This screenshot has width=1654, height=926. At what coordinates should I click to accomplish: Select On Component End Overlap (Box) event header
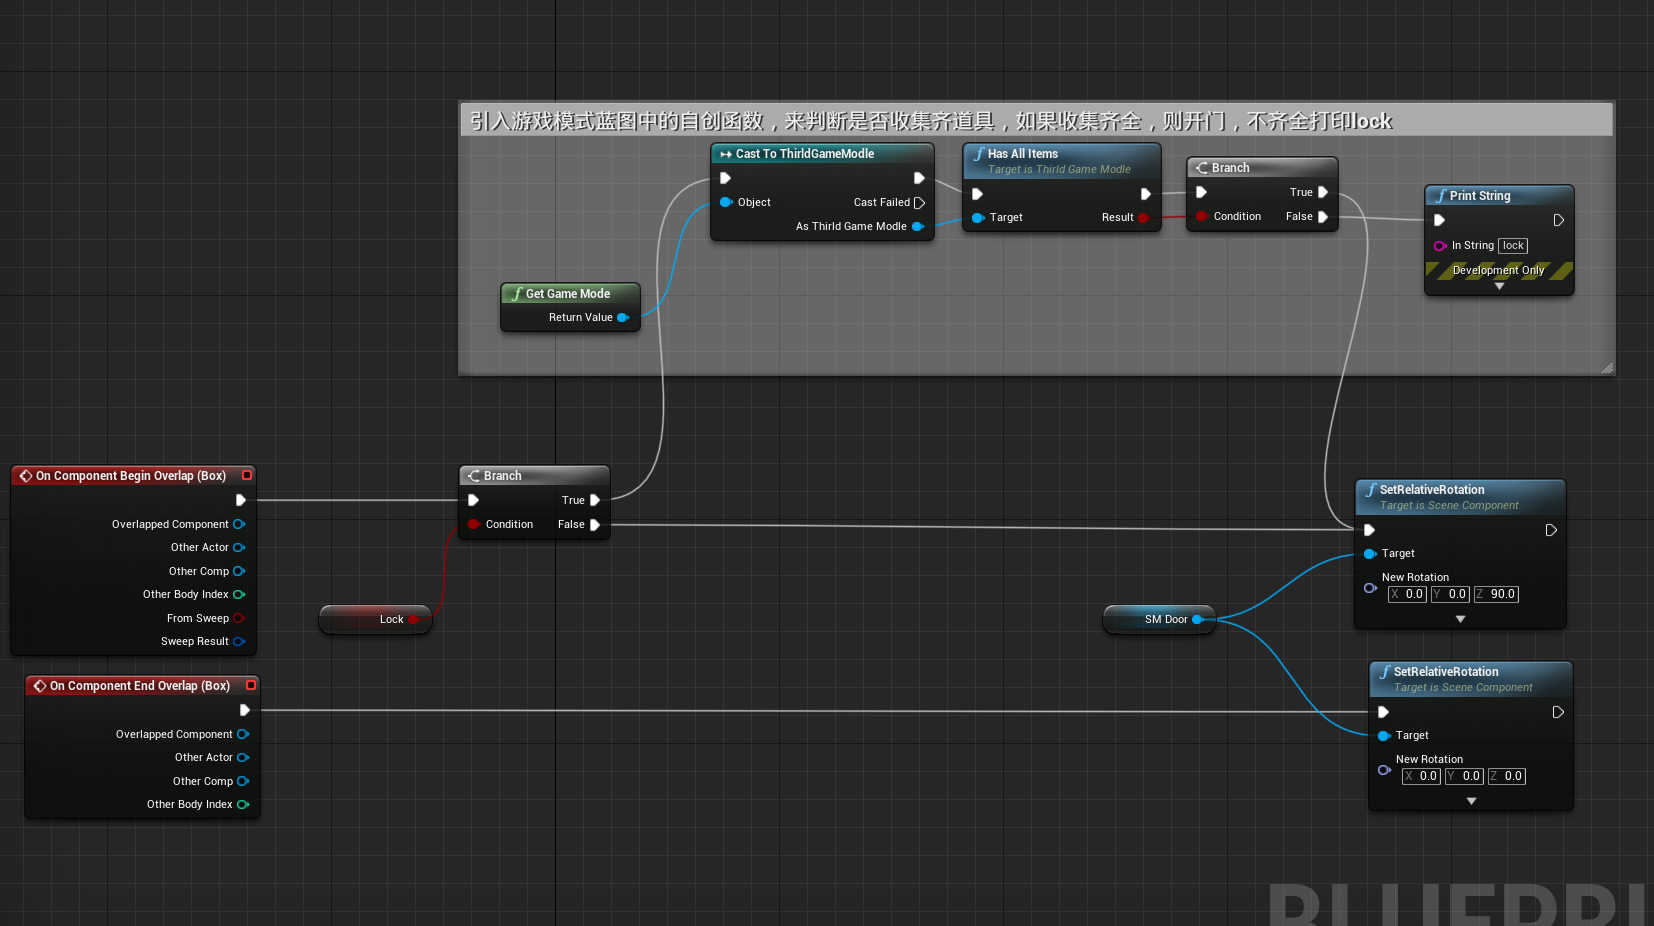[142, 686]
